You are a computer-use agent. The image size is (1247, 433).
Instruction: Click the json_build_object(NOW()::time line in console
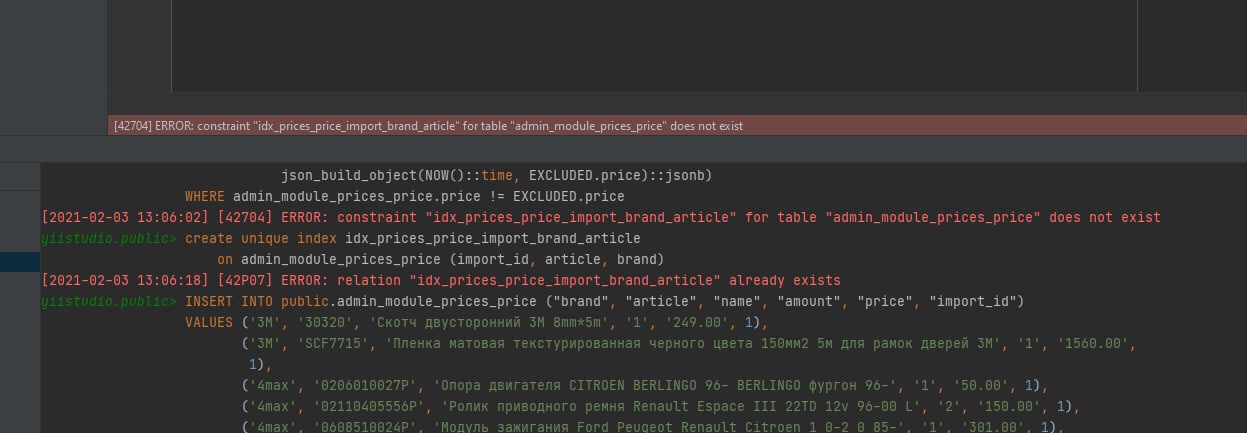[496, 175]
